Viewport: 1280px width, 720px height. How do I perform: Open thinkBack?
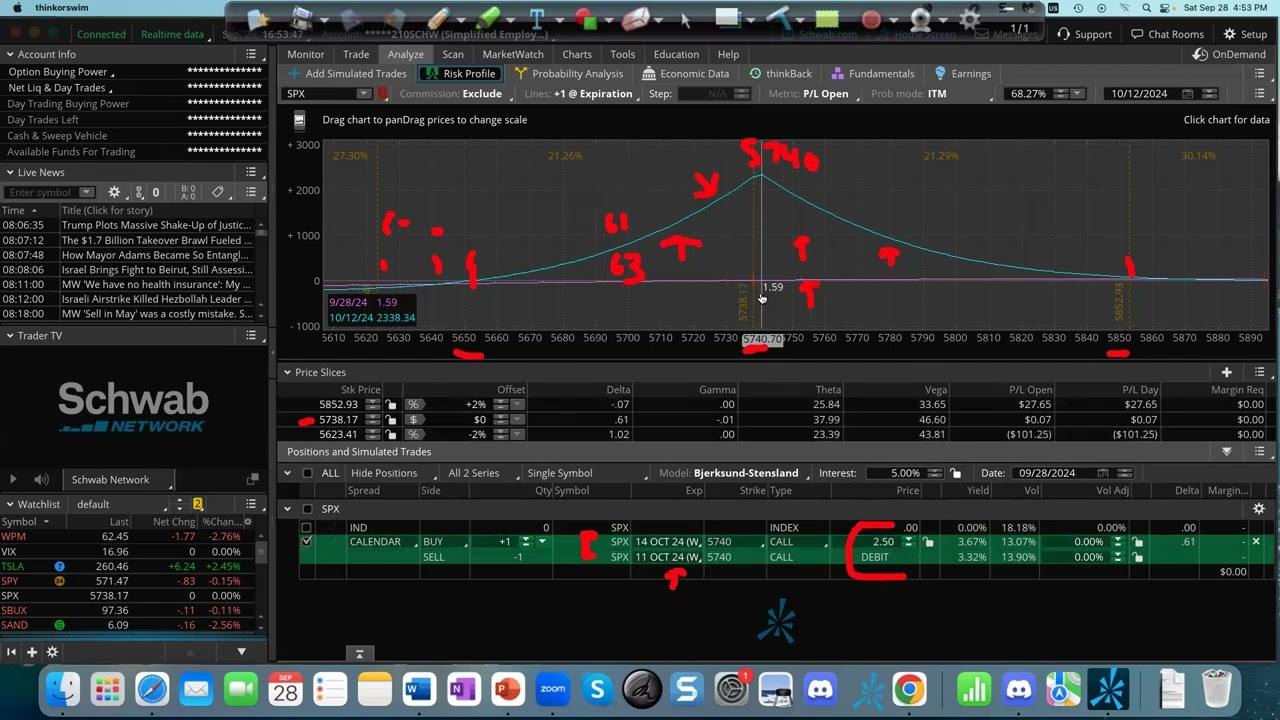(781, 74)
